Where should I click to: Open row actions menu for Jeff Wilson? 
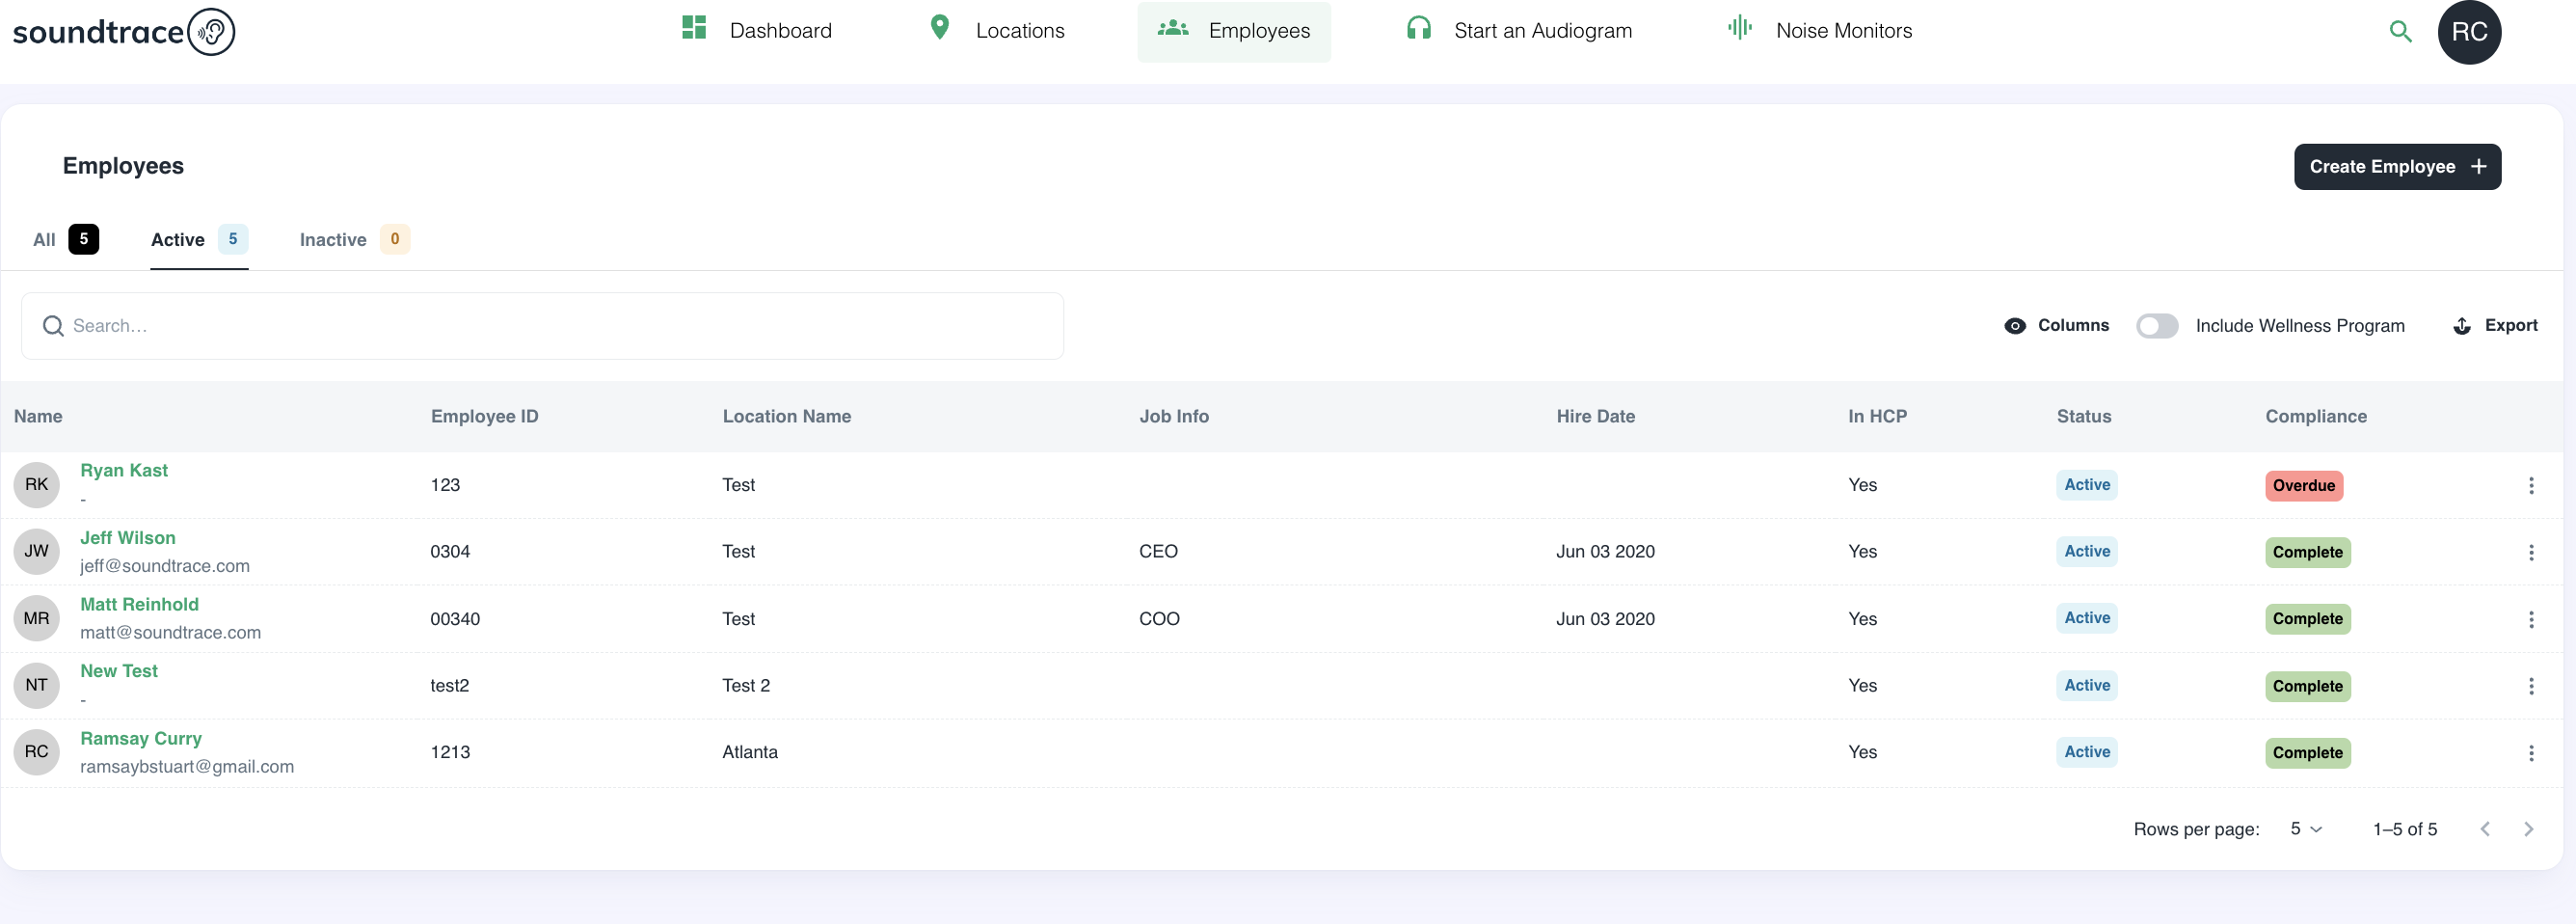(2530, 553)
